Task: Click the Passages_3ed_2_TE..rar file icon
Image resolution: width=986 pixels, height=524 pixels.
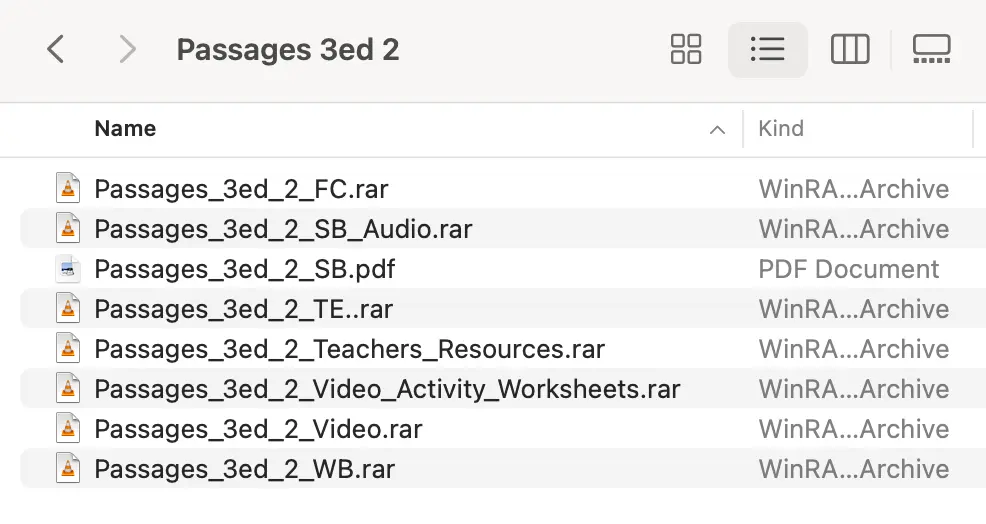Action: (68, 308)
